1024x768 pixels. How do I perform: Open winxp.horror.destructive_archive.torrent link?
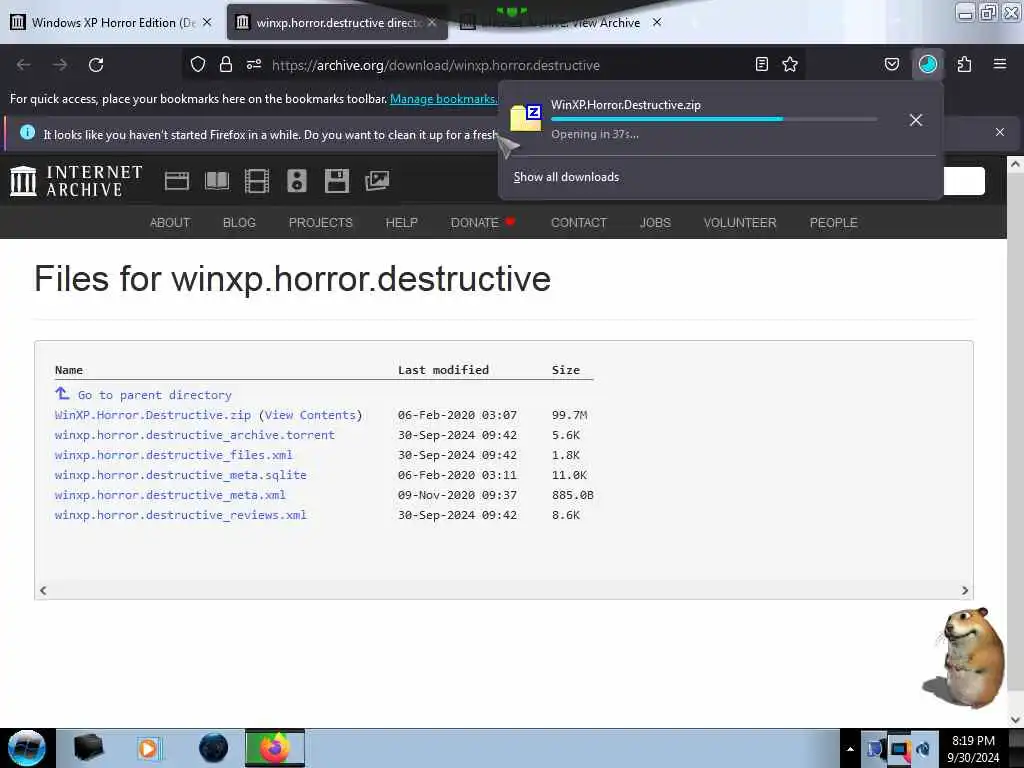[195, 435]
